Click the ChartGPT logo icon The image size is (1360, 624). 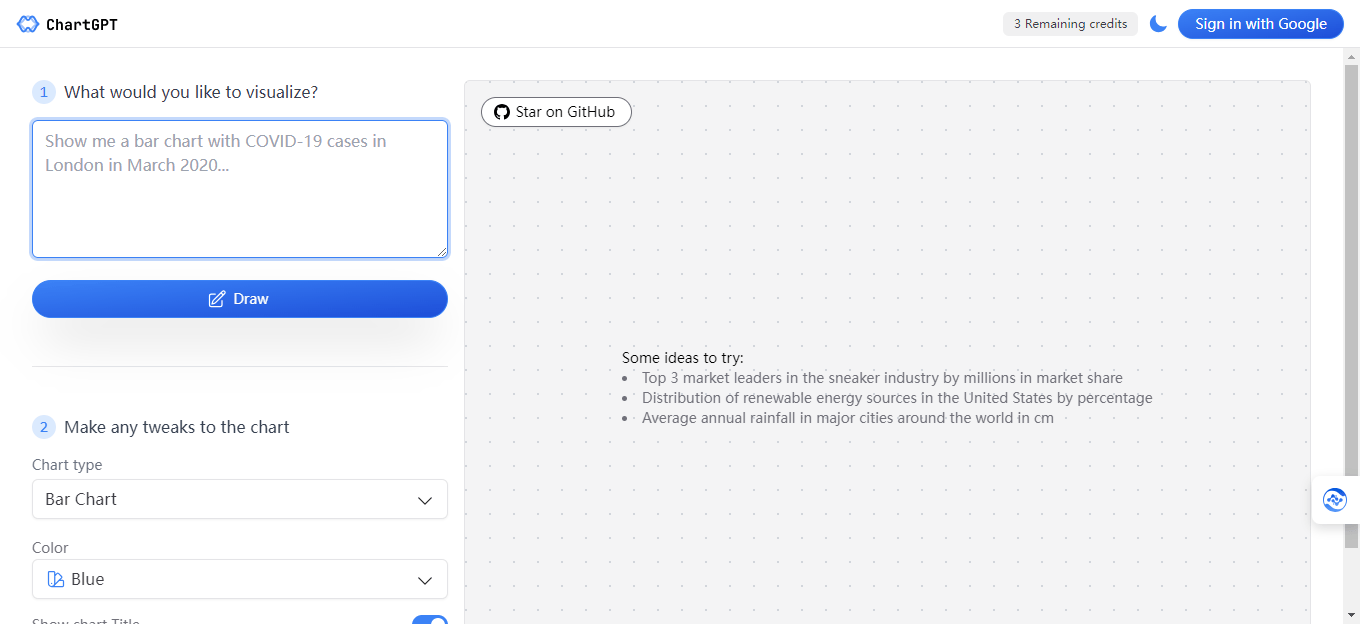pyautogui.click(x=28, y=24)
